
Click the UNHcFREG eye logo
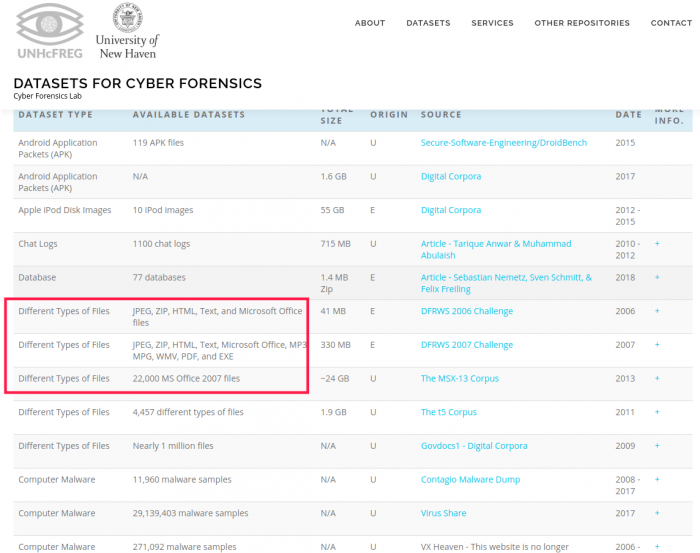click(50, 30)
